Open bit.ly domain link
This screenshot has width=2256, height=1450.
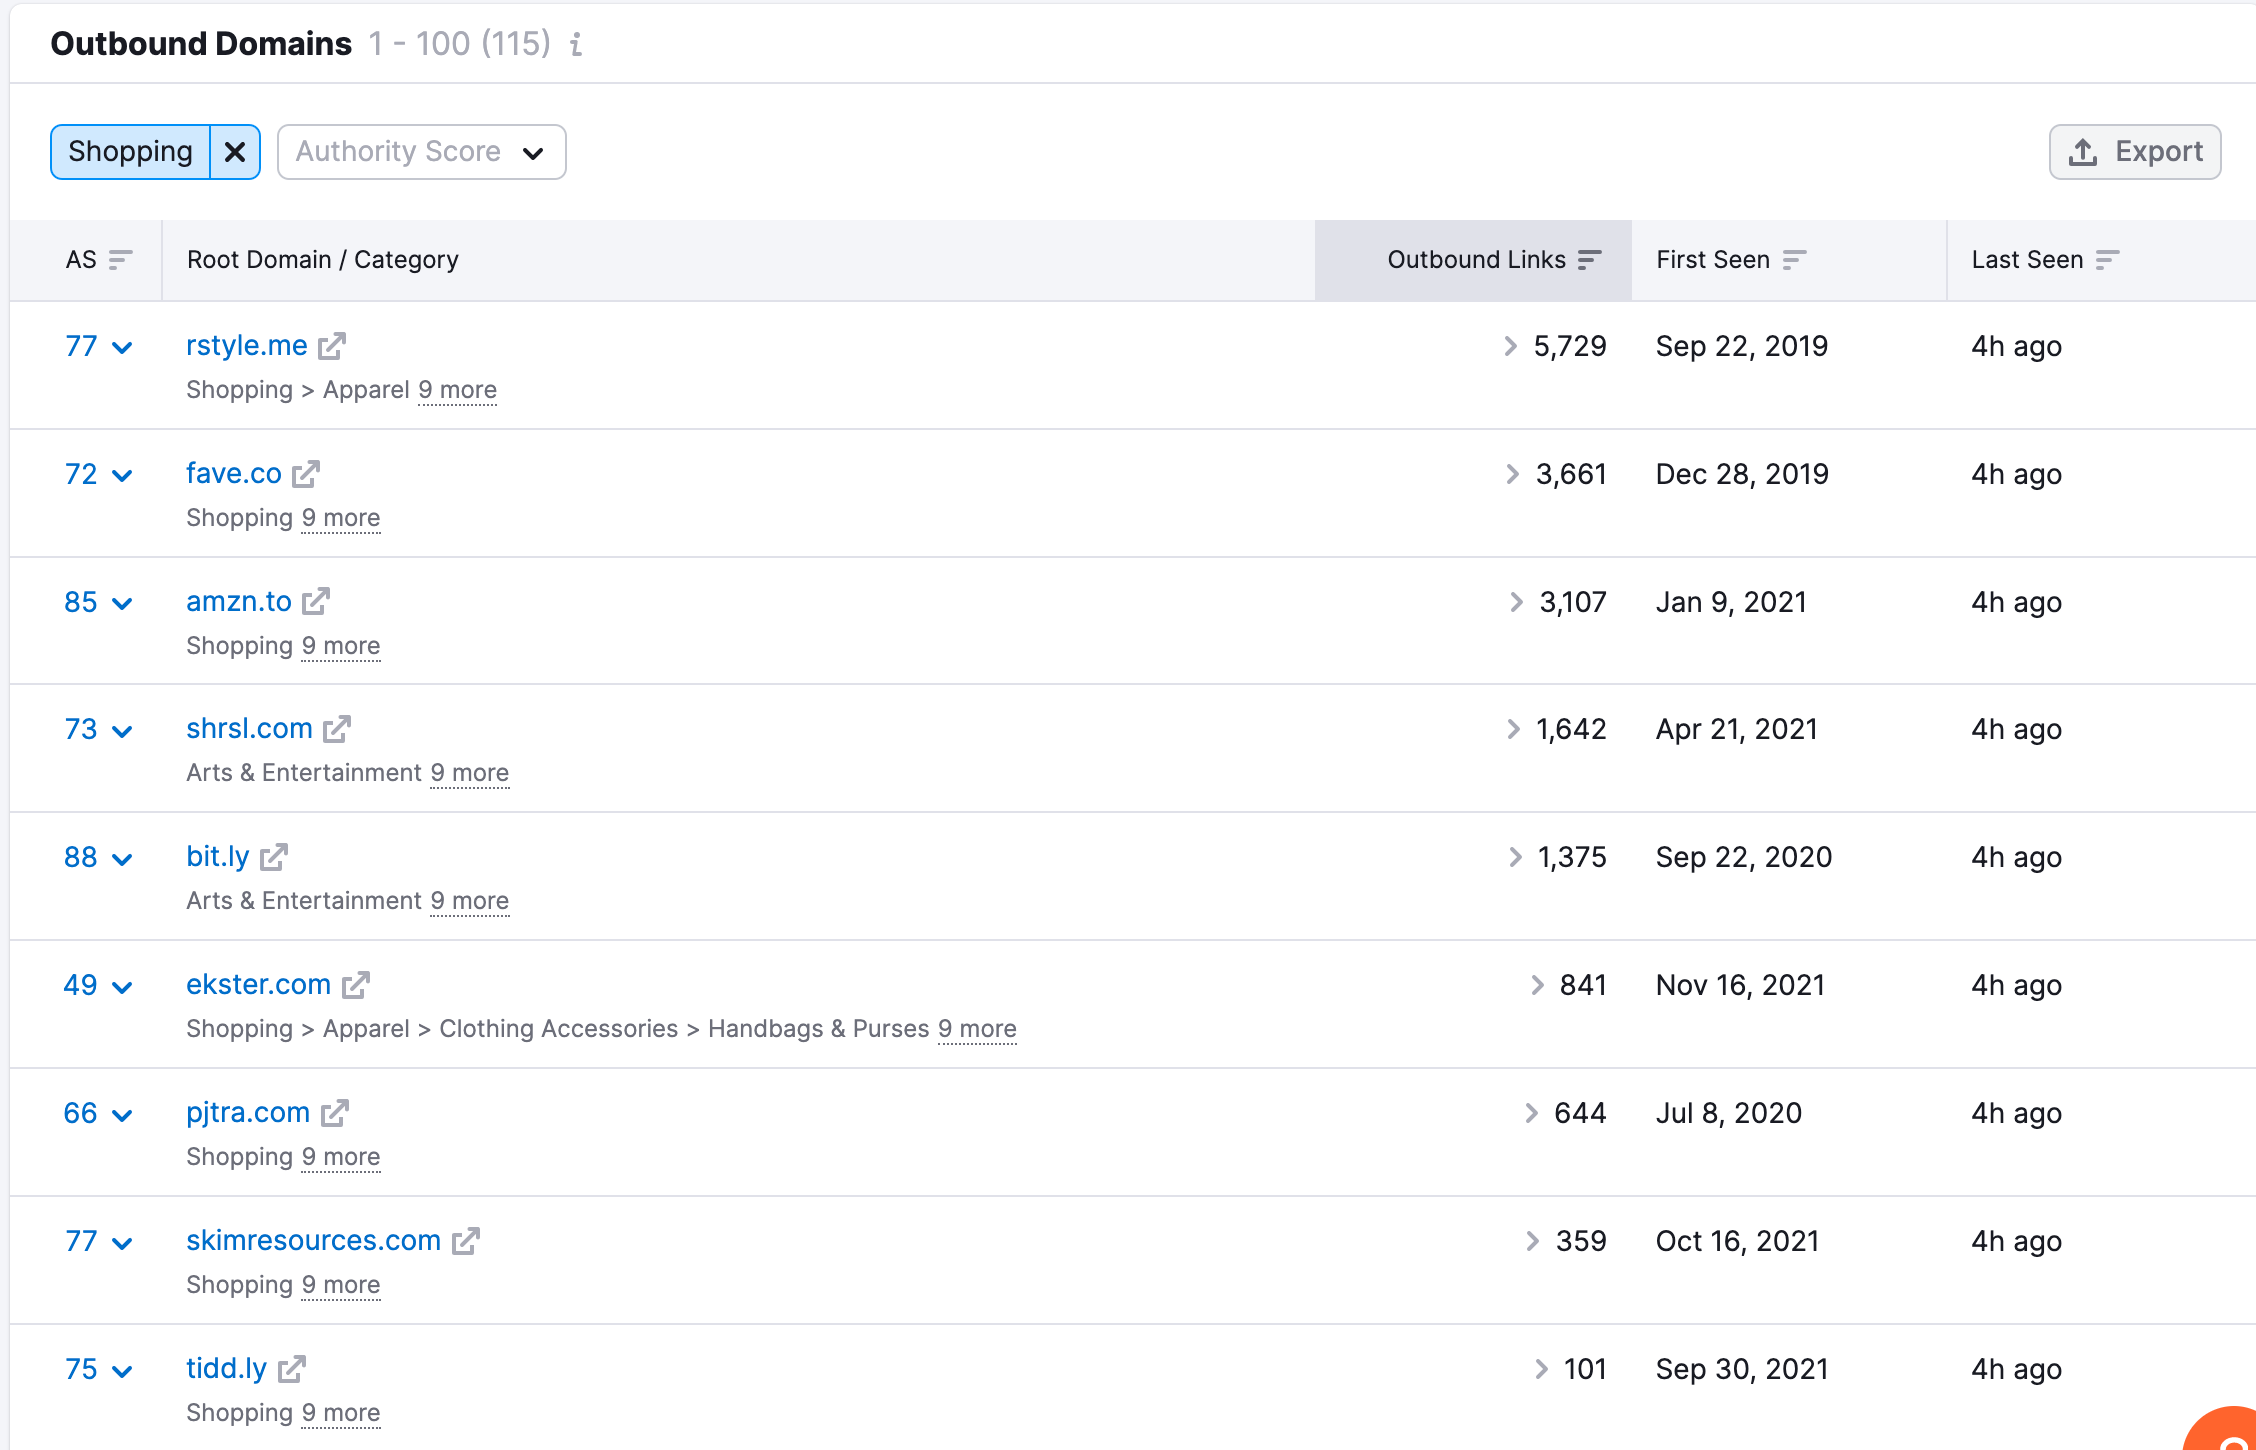[x=218, y=856]
